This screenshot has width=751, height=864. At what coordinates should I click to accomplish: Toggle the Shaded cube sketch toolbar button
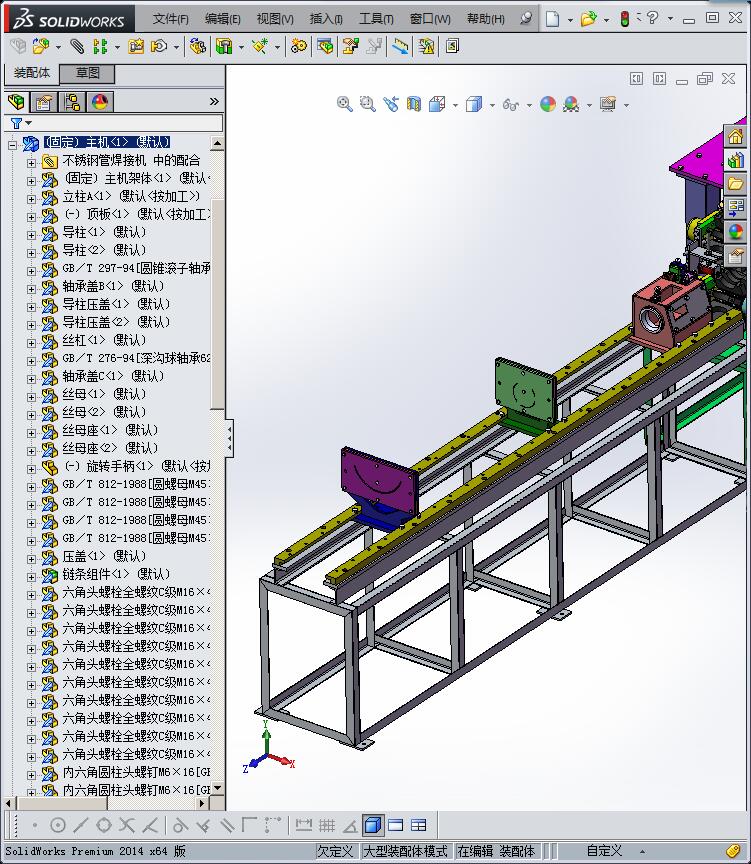tap(373, 825)
